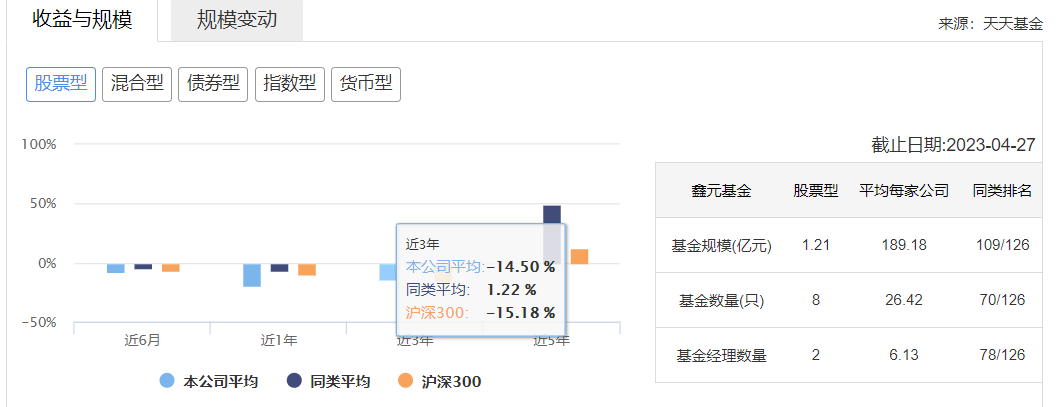Screen dimensions: 1057x407
Task: Toggle 本公司平均 legend dot
Action: (x=166, y=381)
